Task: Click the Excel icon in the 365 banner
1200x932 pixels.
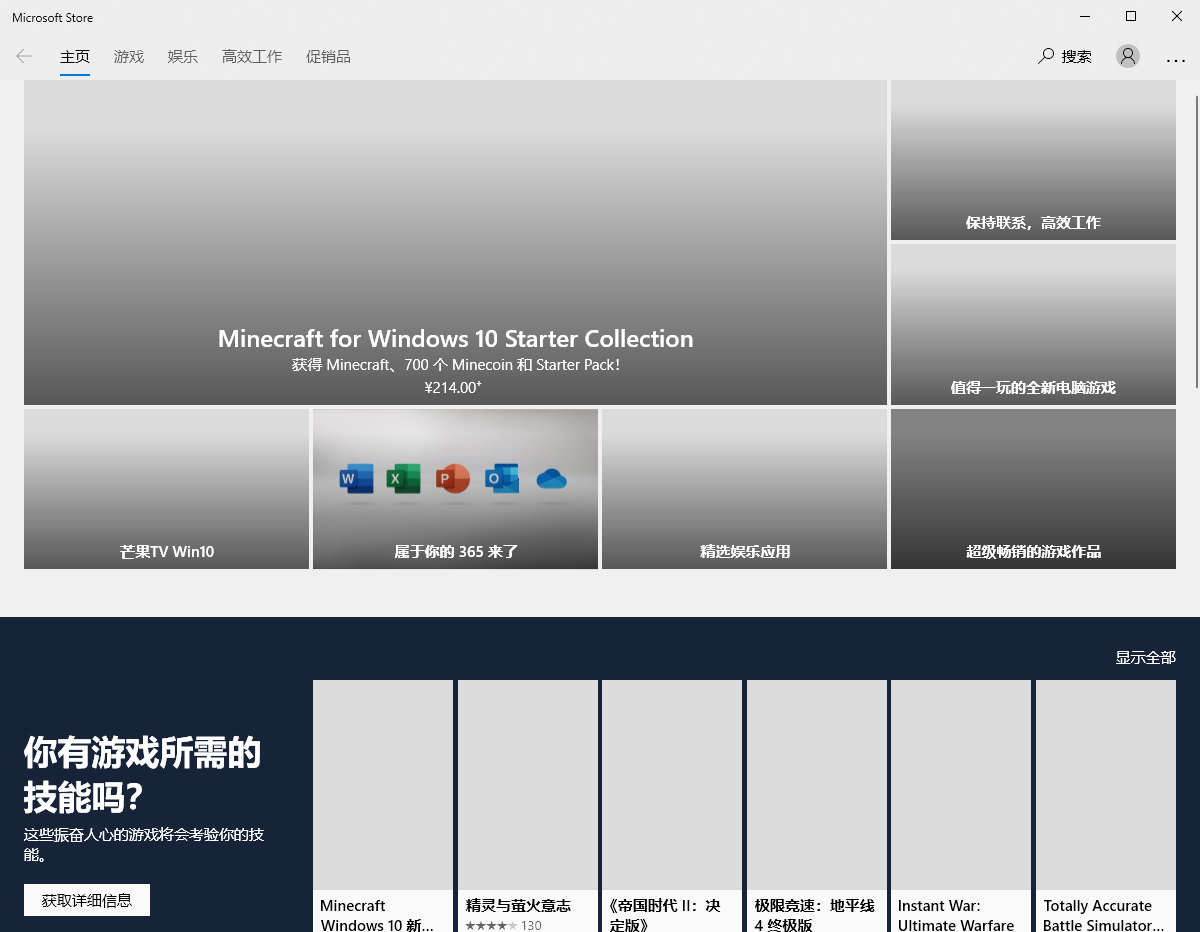Action: pos(404,479)
